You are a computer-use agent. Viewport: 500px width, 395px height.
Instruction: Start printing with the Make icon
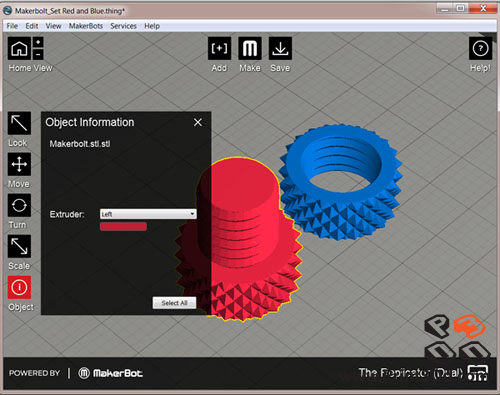[250, 48]
